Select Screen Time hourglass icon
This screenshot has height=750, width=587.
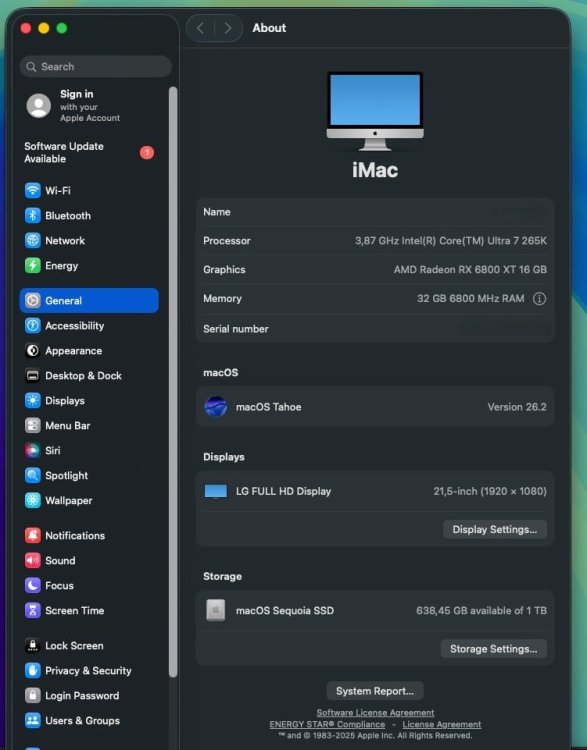pyautogui.click(x=33, y=610)
